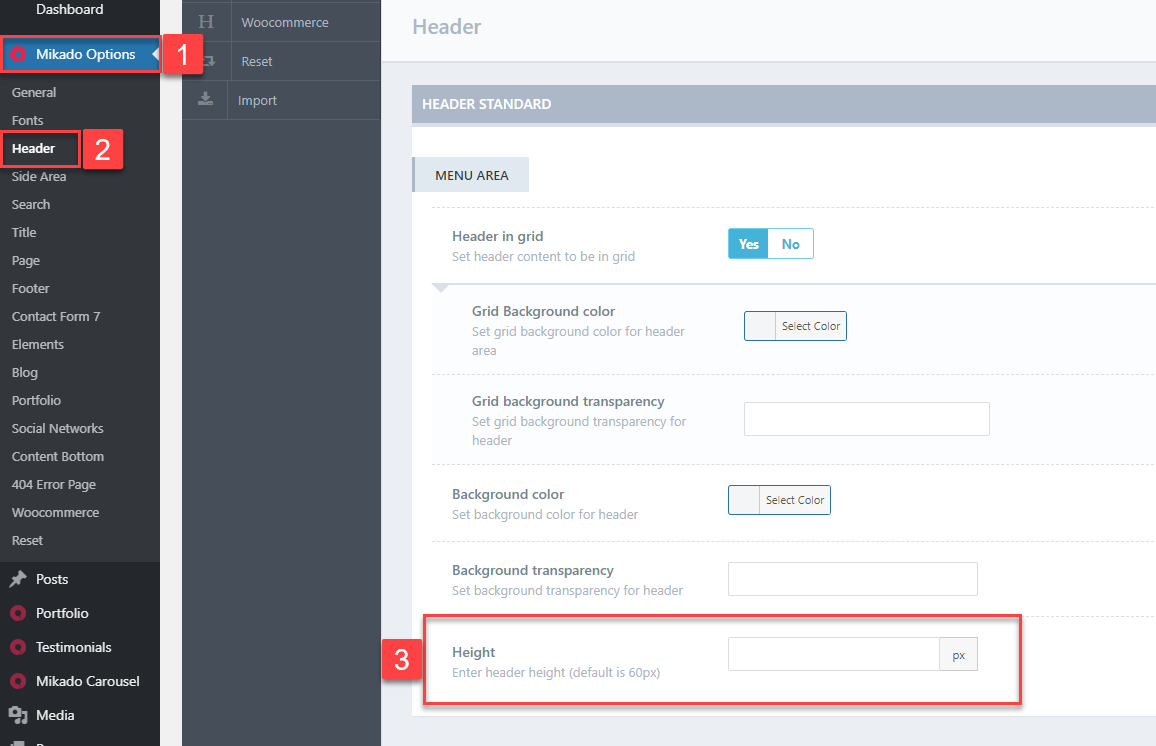Image resolution: width=1156 pixels, height=746 pixels.
Task: Go to Contact Form 7 settings
Action: (x=56, y=316)
